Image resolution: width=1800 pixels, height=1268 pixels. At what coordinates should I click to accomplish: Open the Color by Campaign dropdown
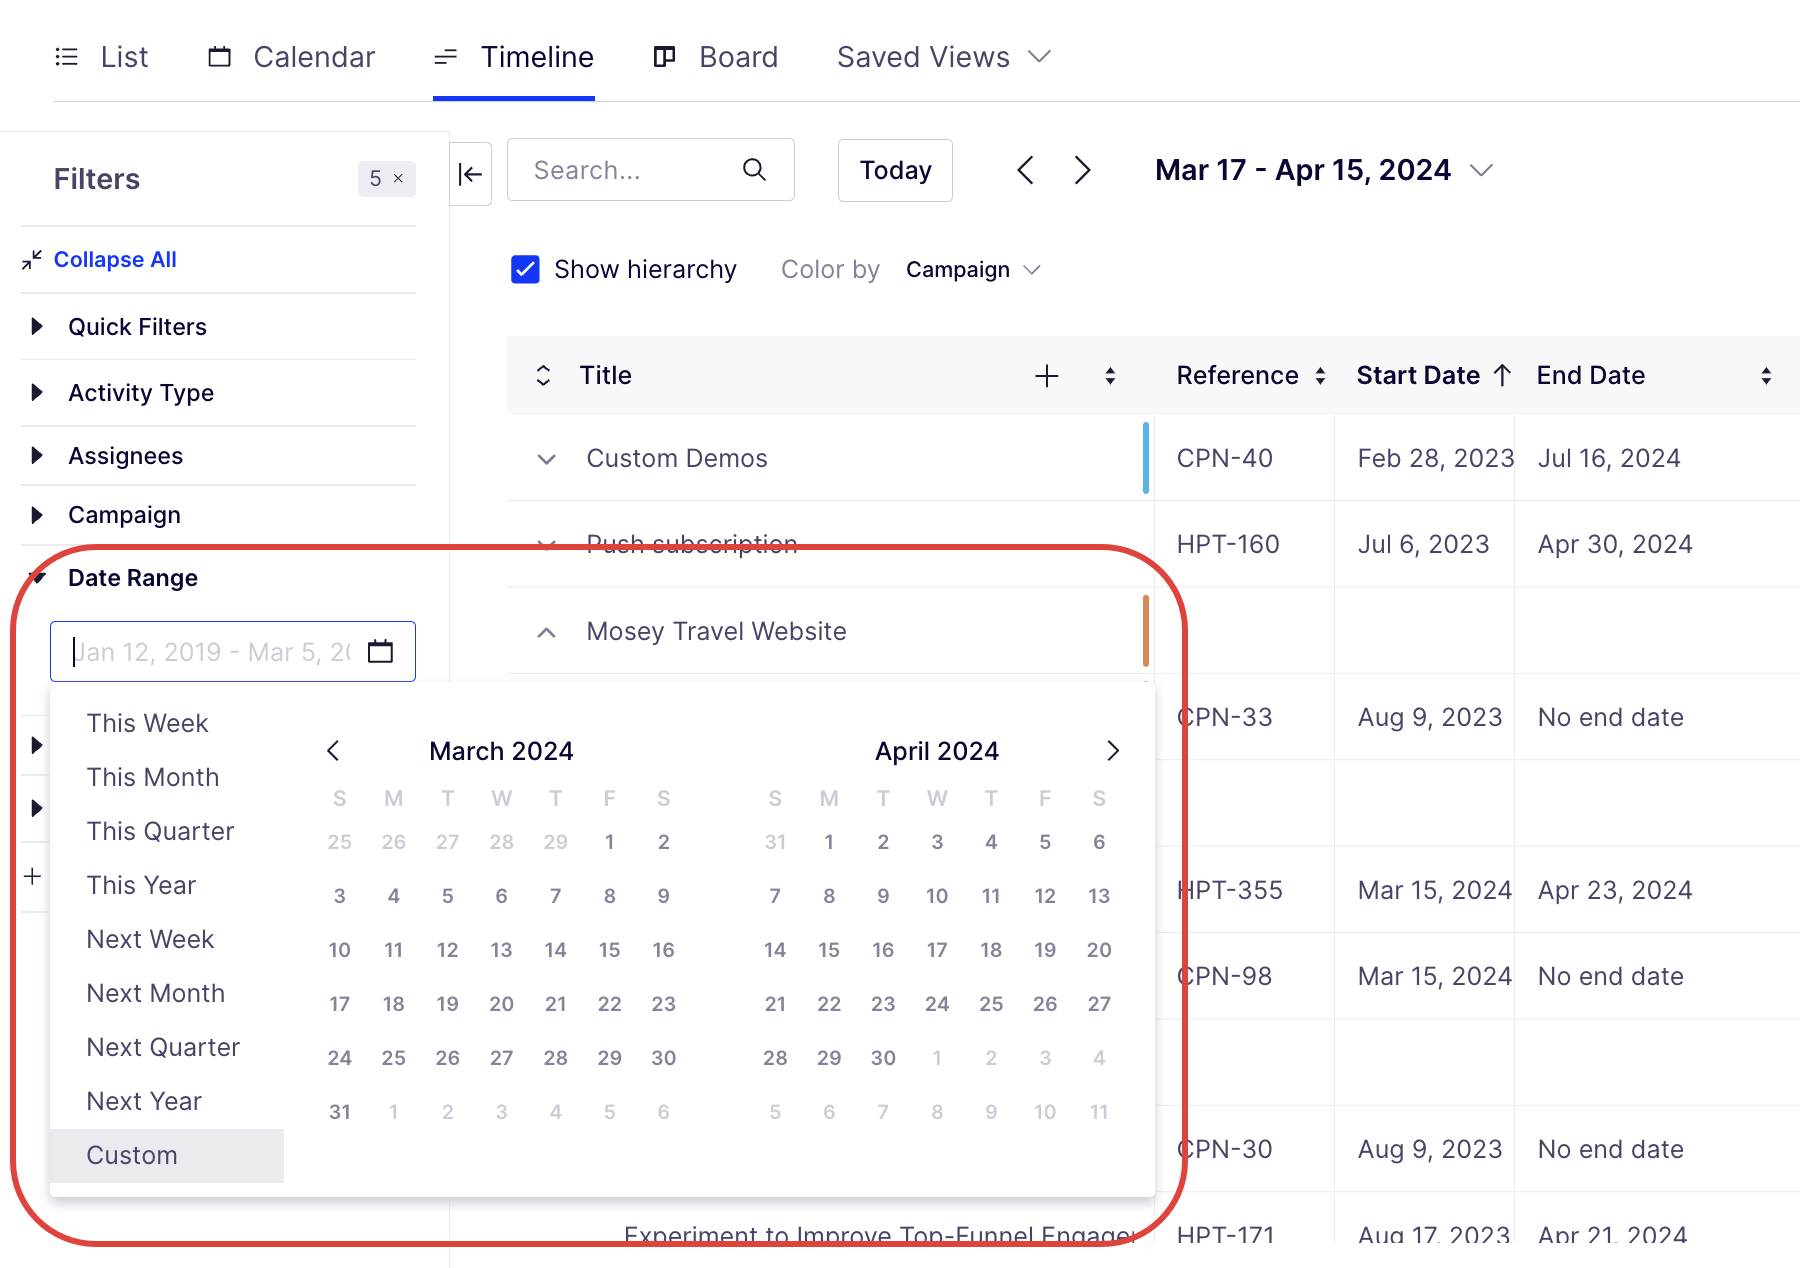(x=973, y=270)
